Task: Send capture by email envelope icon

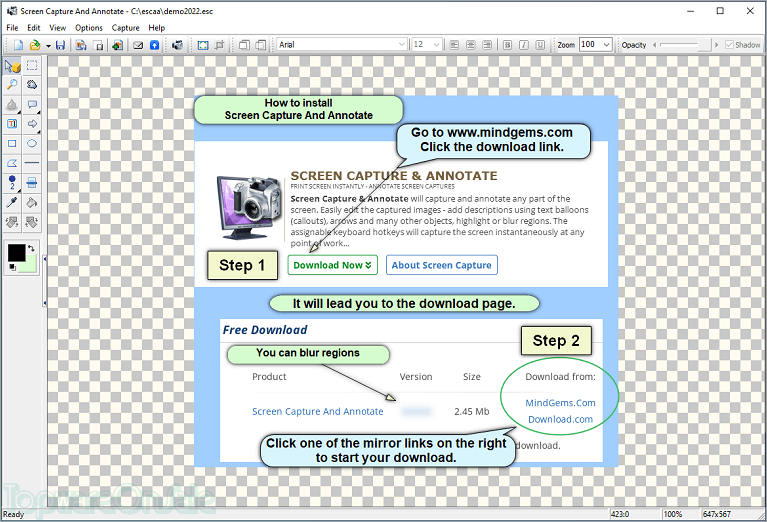Action: click(138, 45)
